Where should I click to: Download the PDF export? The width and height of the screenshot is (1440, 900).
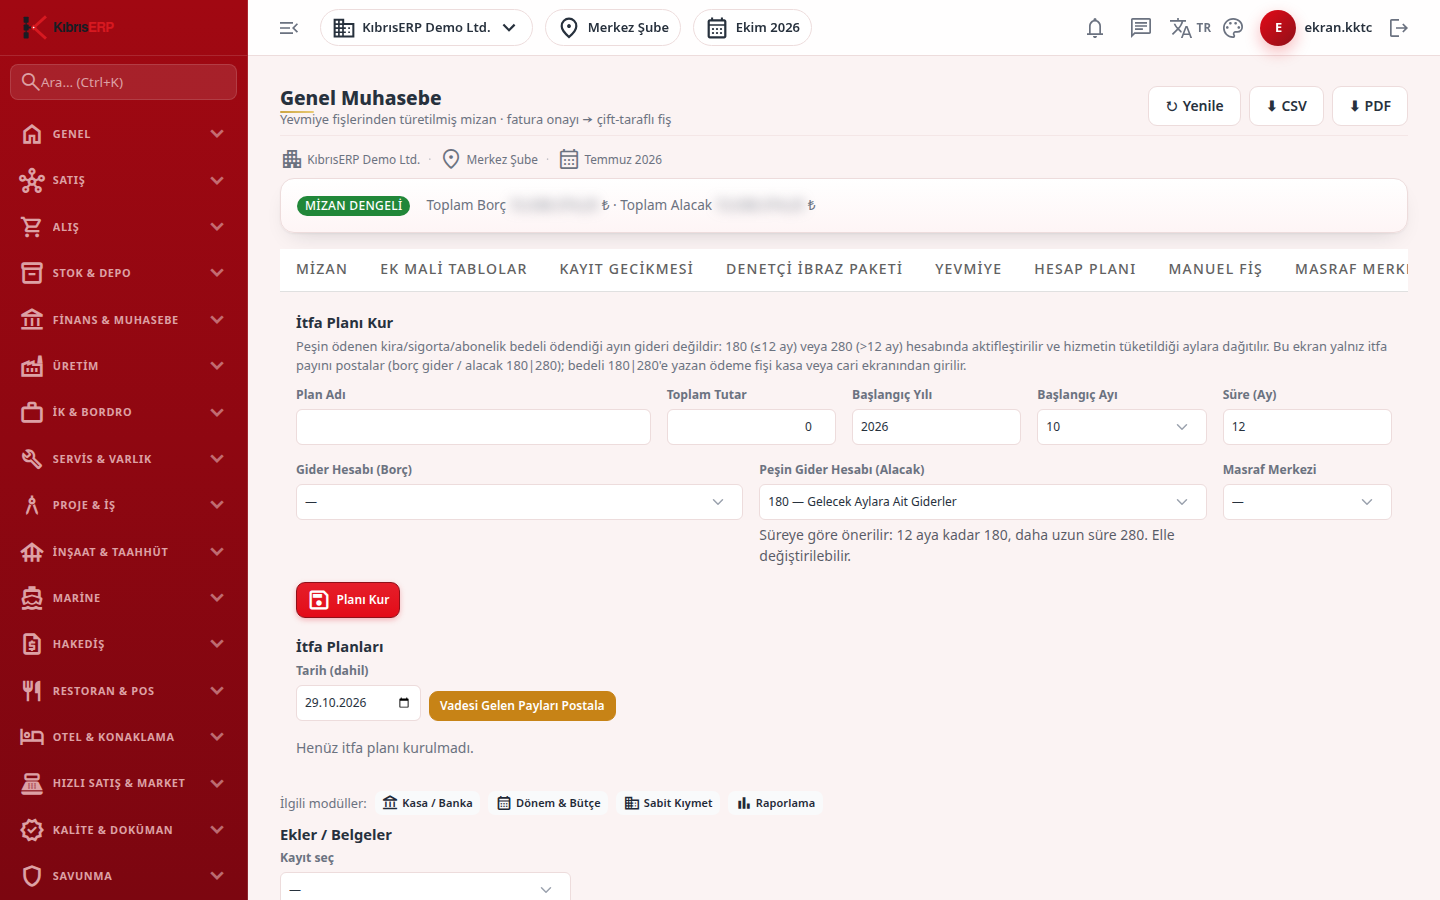coord(1370,106)
